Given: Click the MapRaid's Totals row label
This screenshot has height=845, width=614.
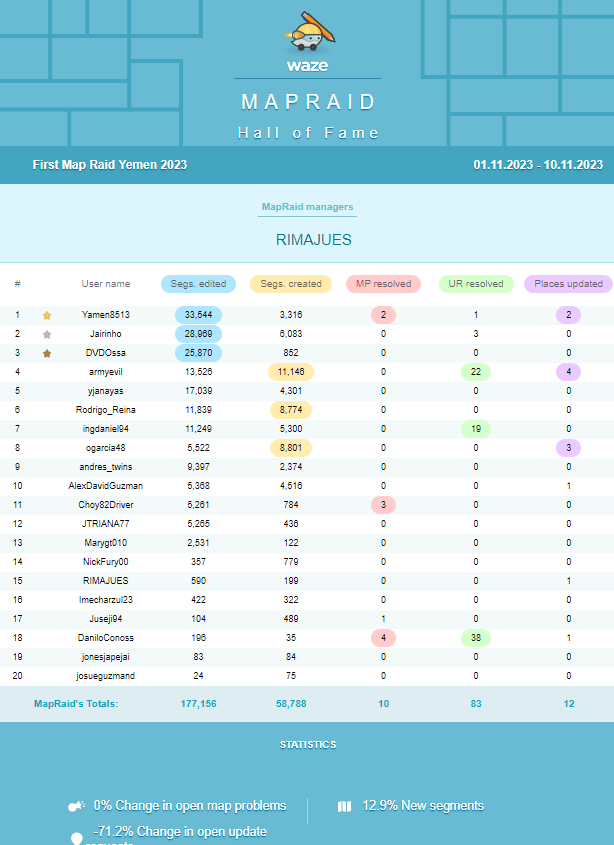Looking at the screenshot, I should pyautogui.click(x=76, y=704).
